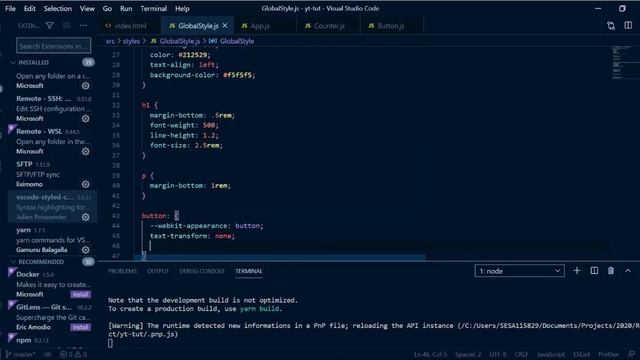Select the SFTP extension entry

[x=52, y=174]
